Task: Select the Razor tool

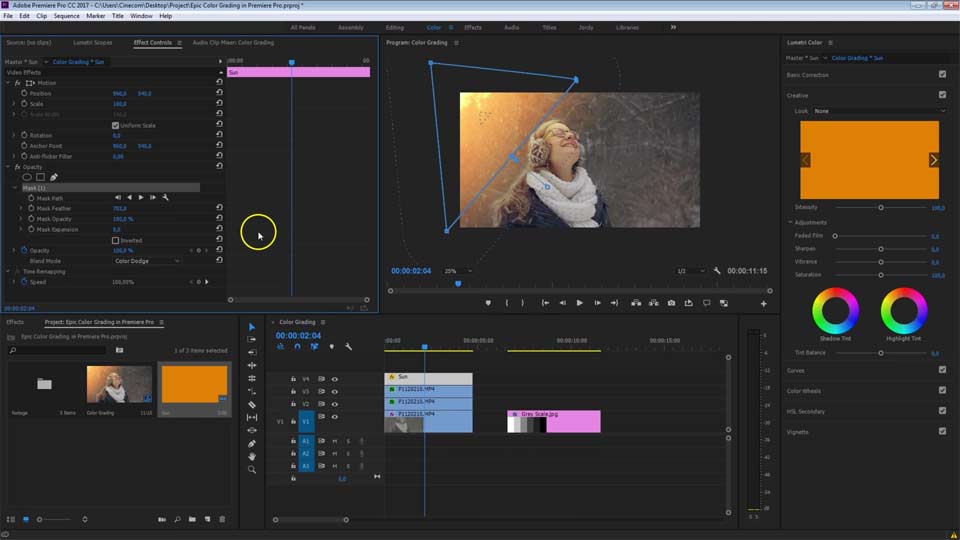Action: click(x=252, y=405)
